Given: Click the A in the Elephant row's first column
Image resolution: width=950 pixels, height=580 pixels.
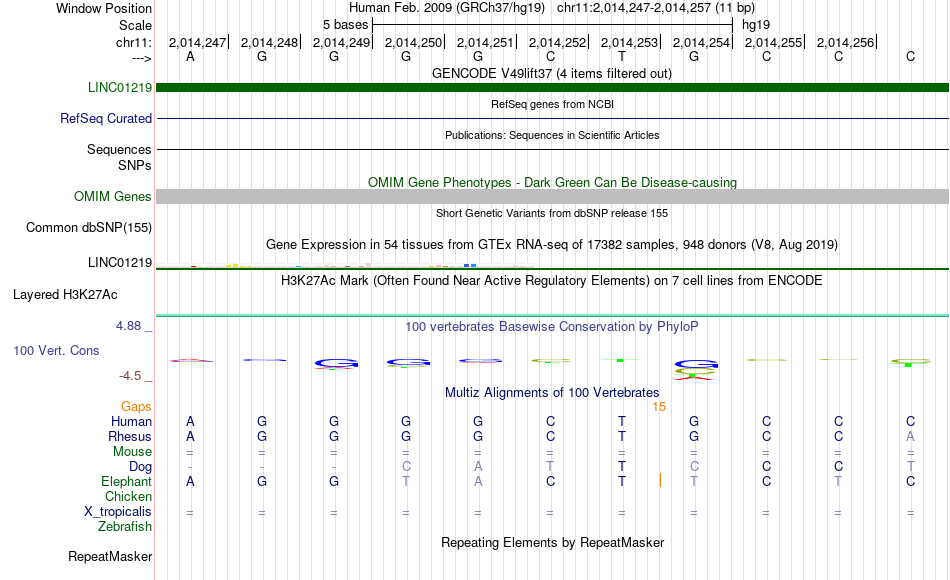Looking at the screenshot, I should pos(190,481).
